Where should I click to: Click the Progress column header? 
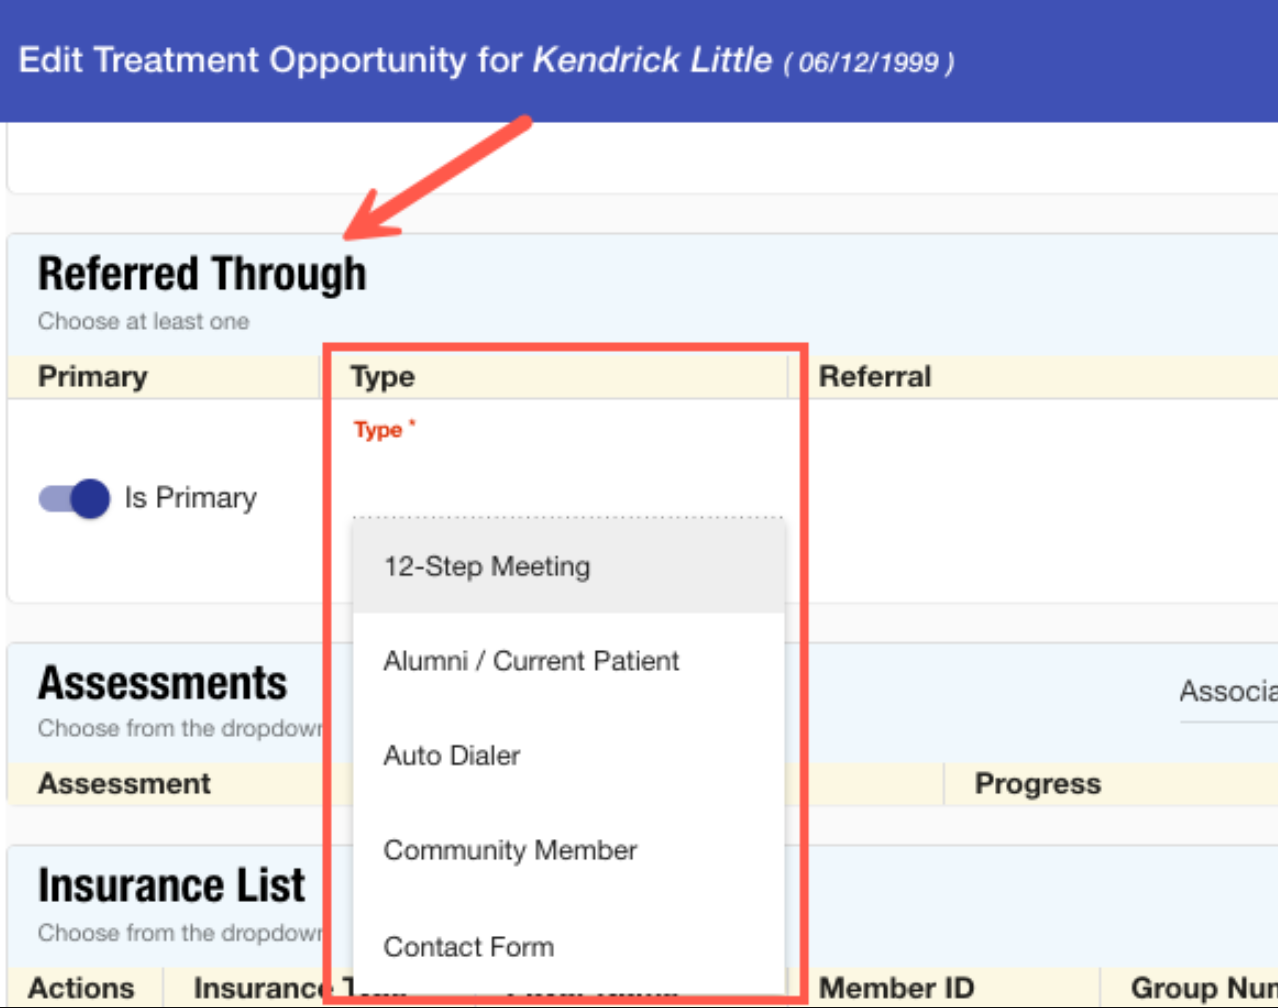pyautogui.click(x=1037, y=784)
